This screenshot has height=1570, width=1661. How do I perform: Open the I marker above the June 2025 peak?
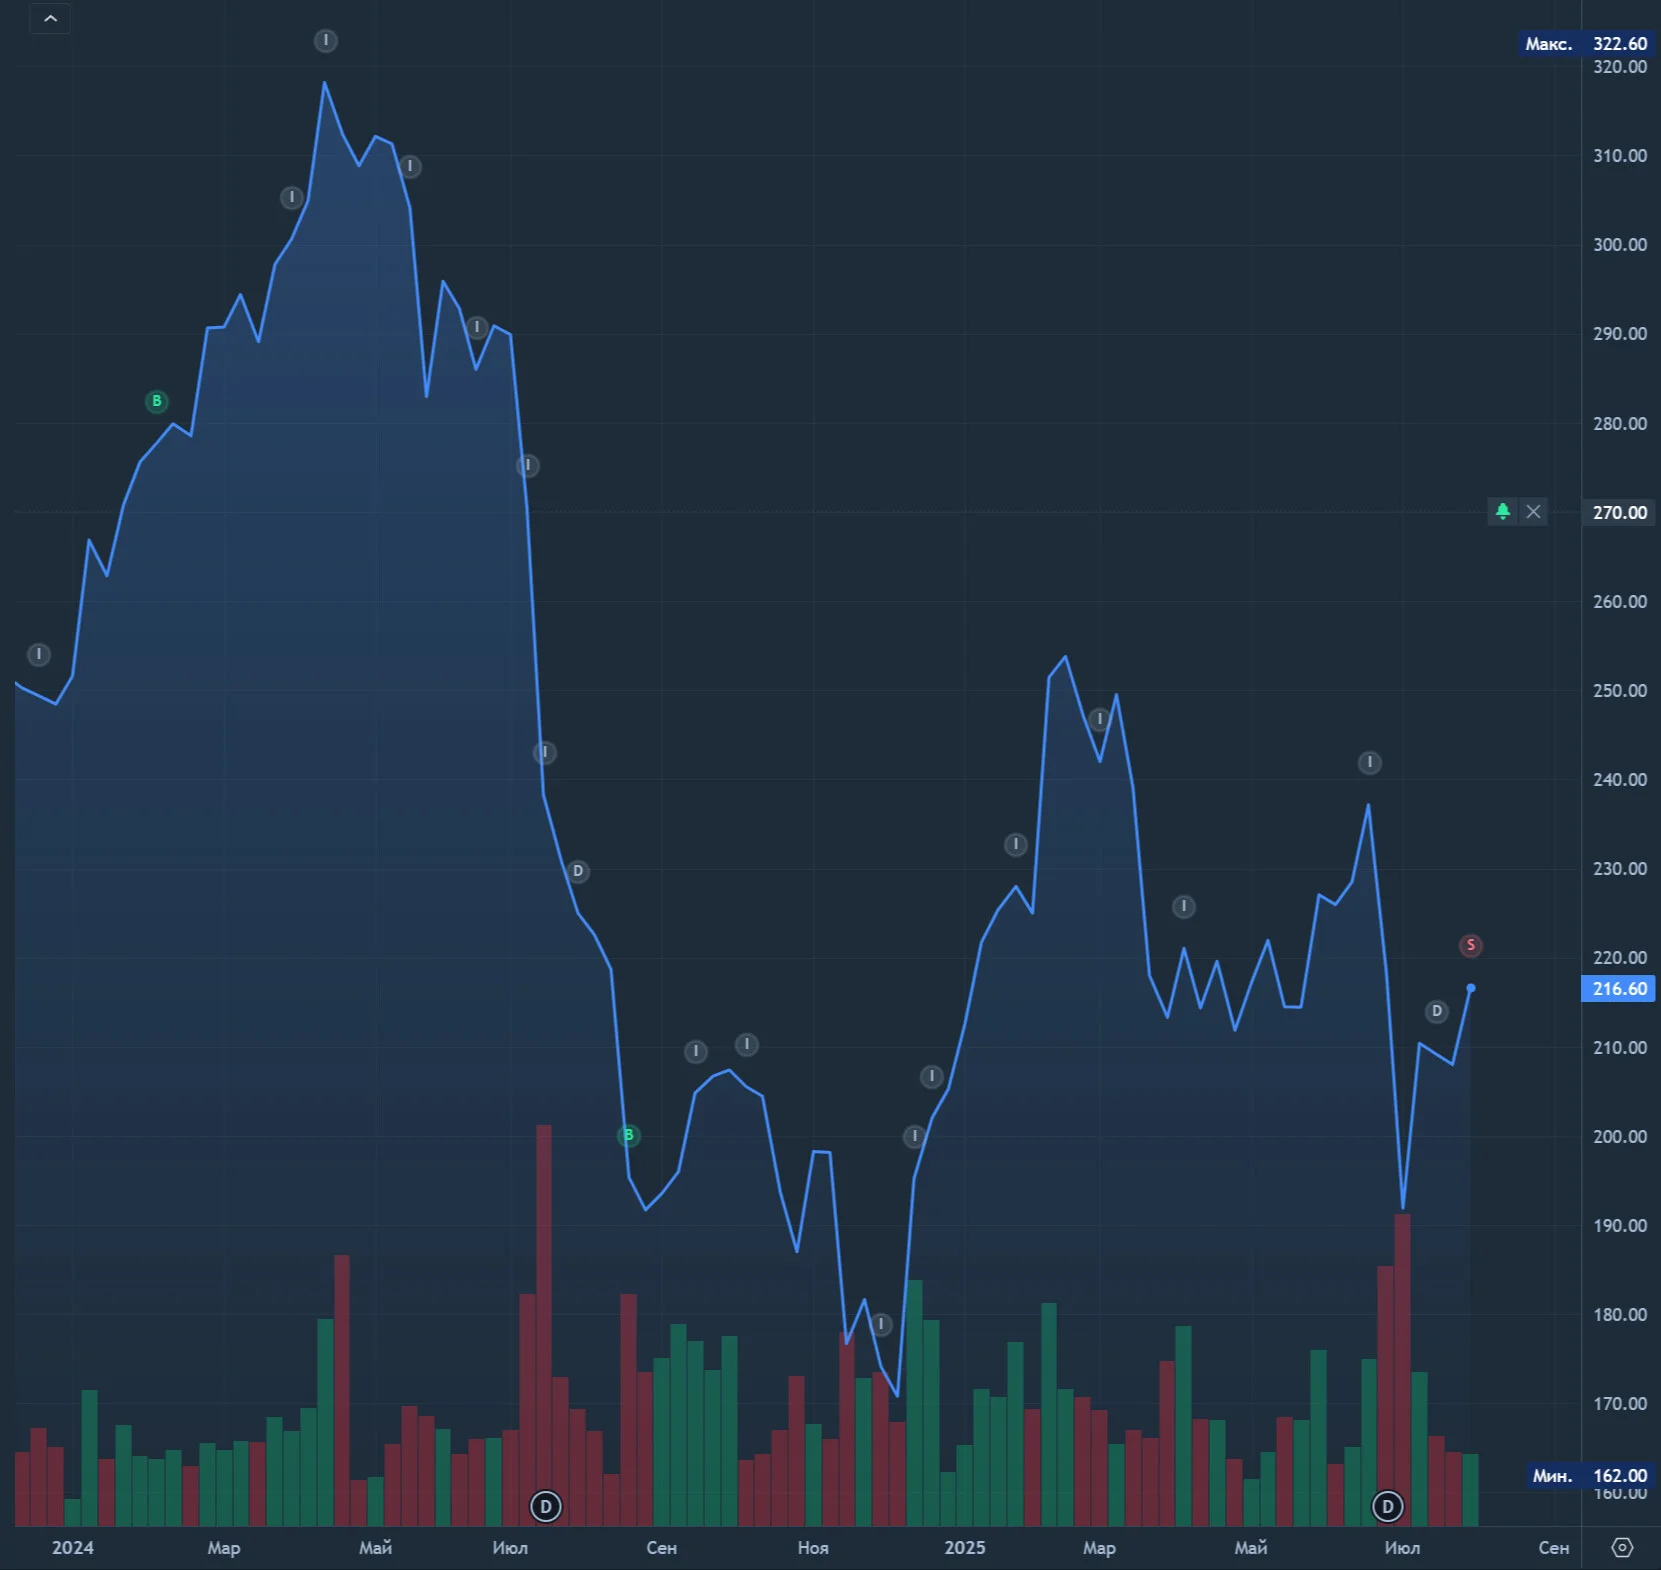1369,764
